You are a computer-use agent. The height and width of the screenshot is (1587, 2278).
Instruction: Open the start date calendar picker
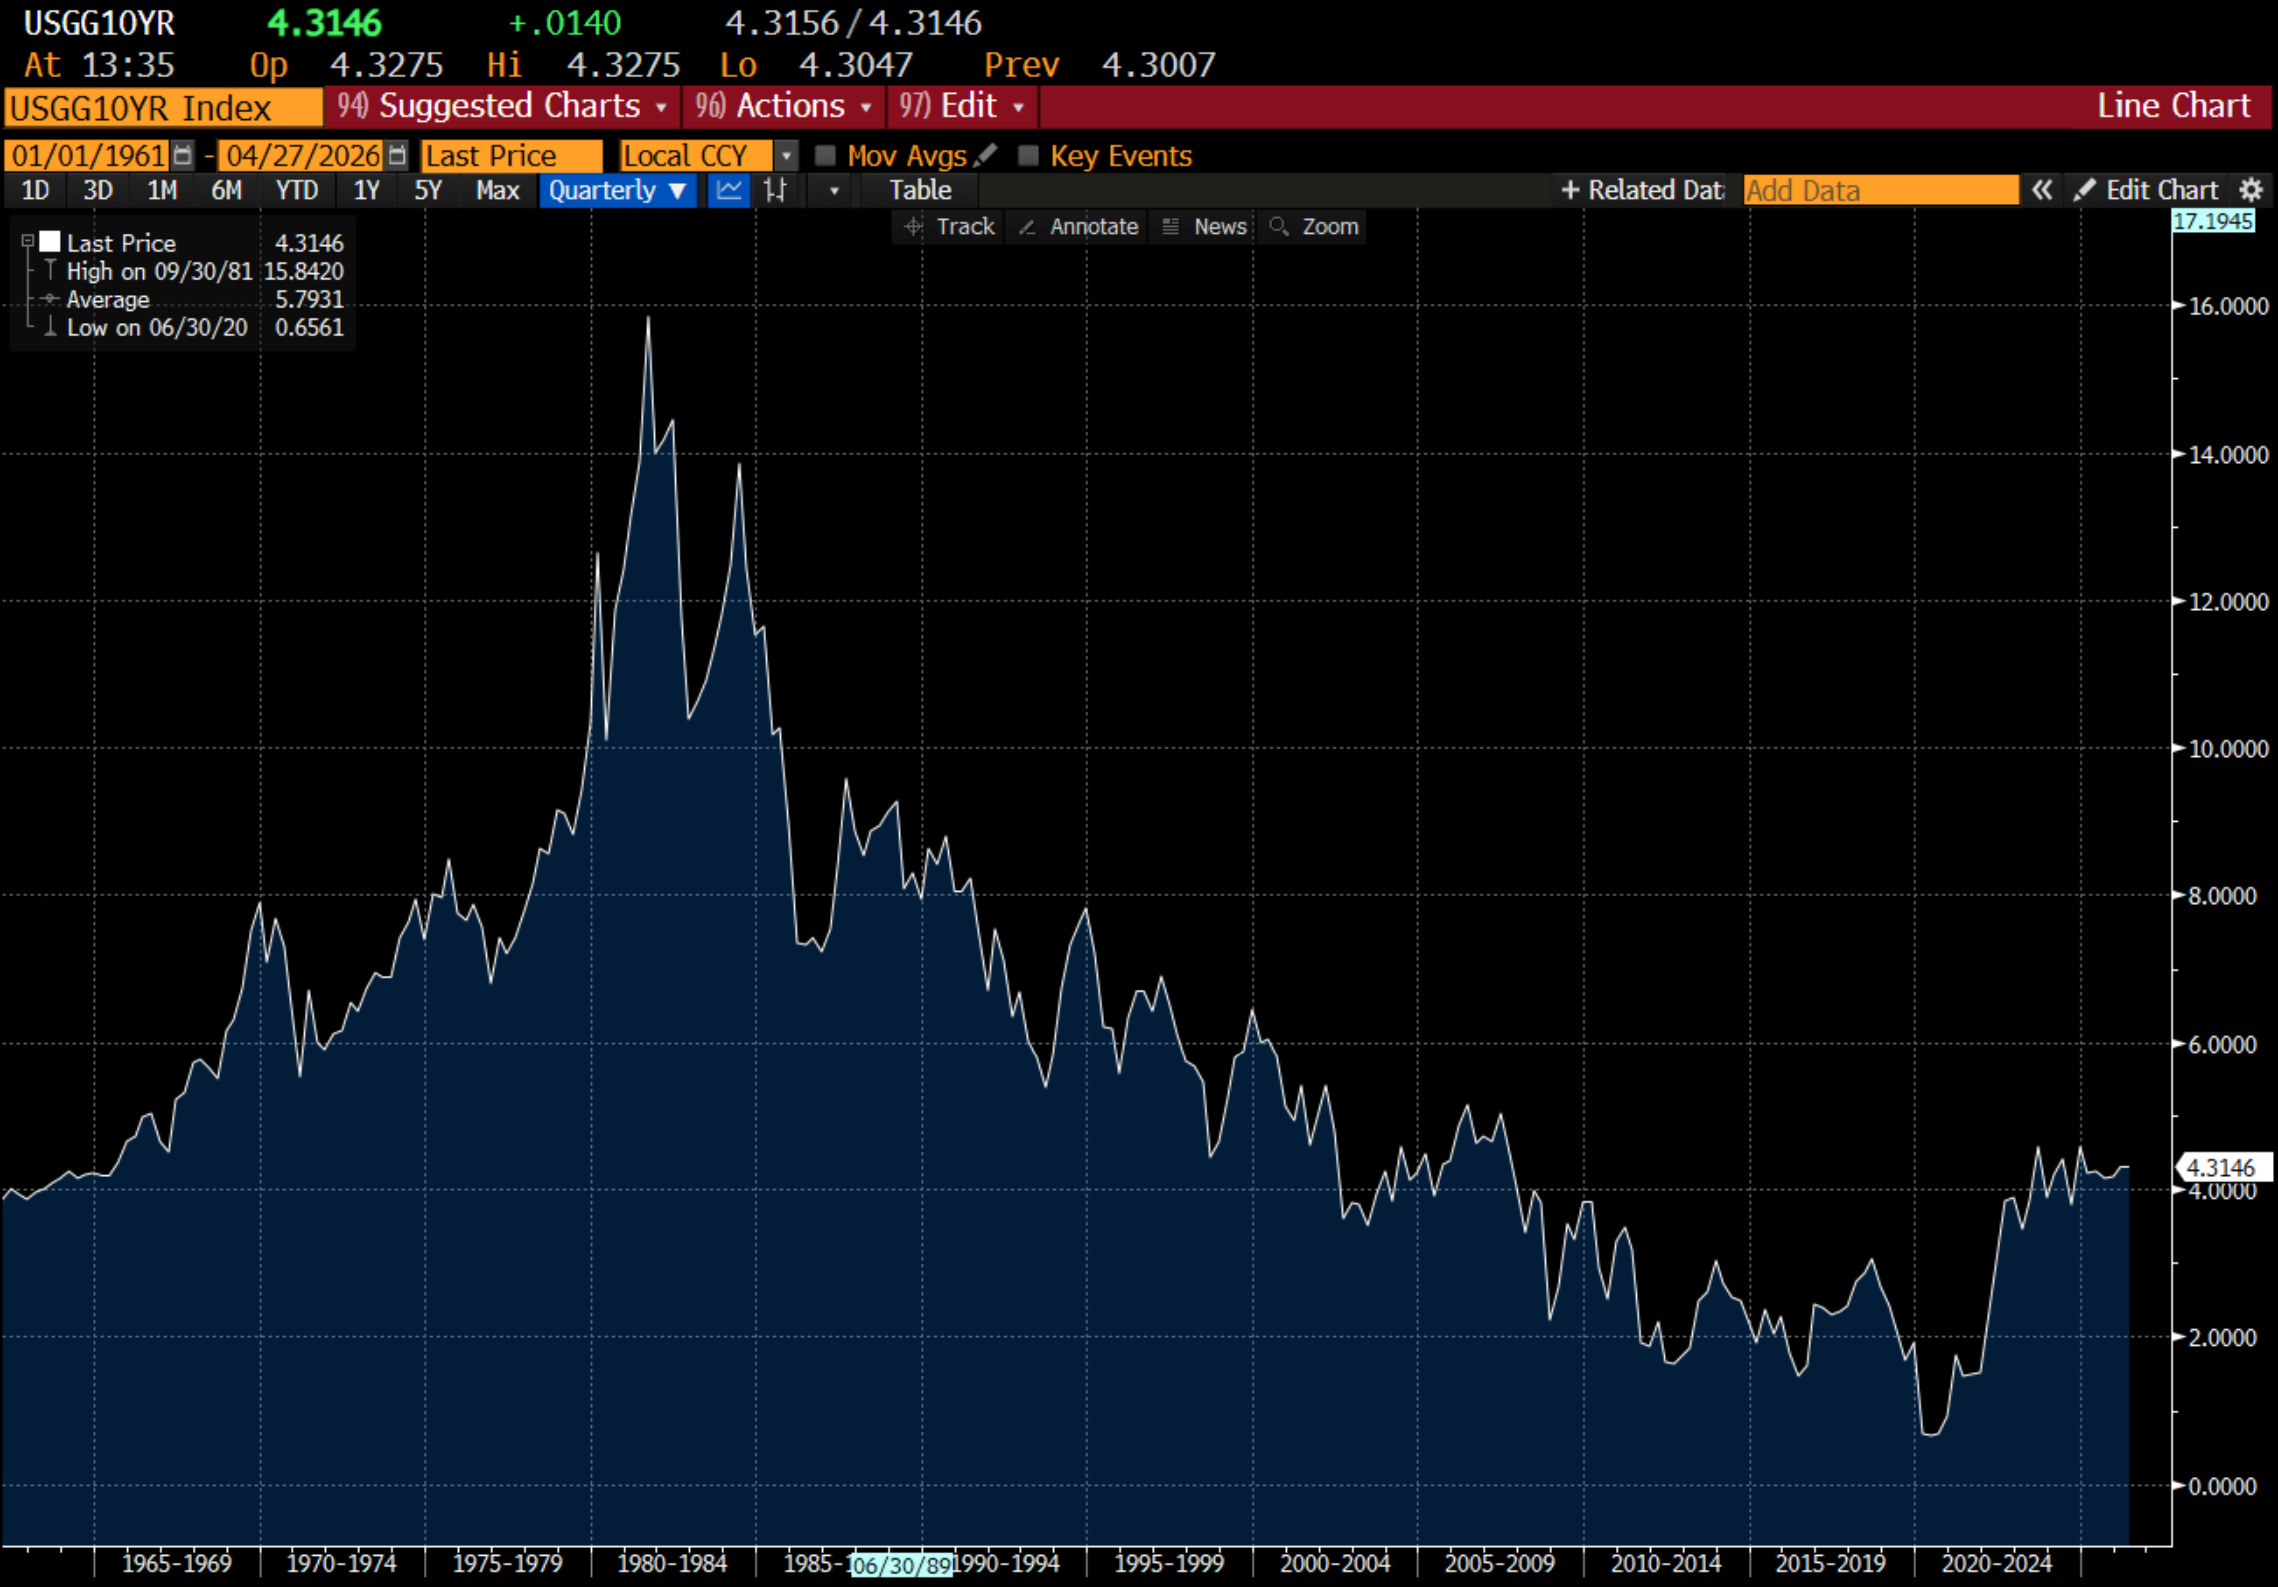[182, 155]
